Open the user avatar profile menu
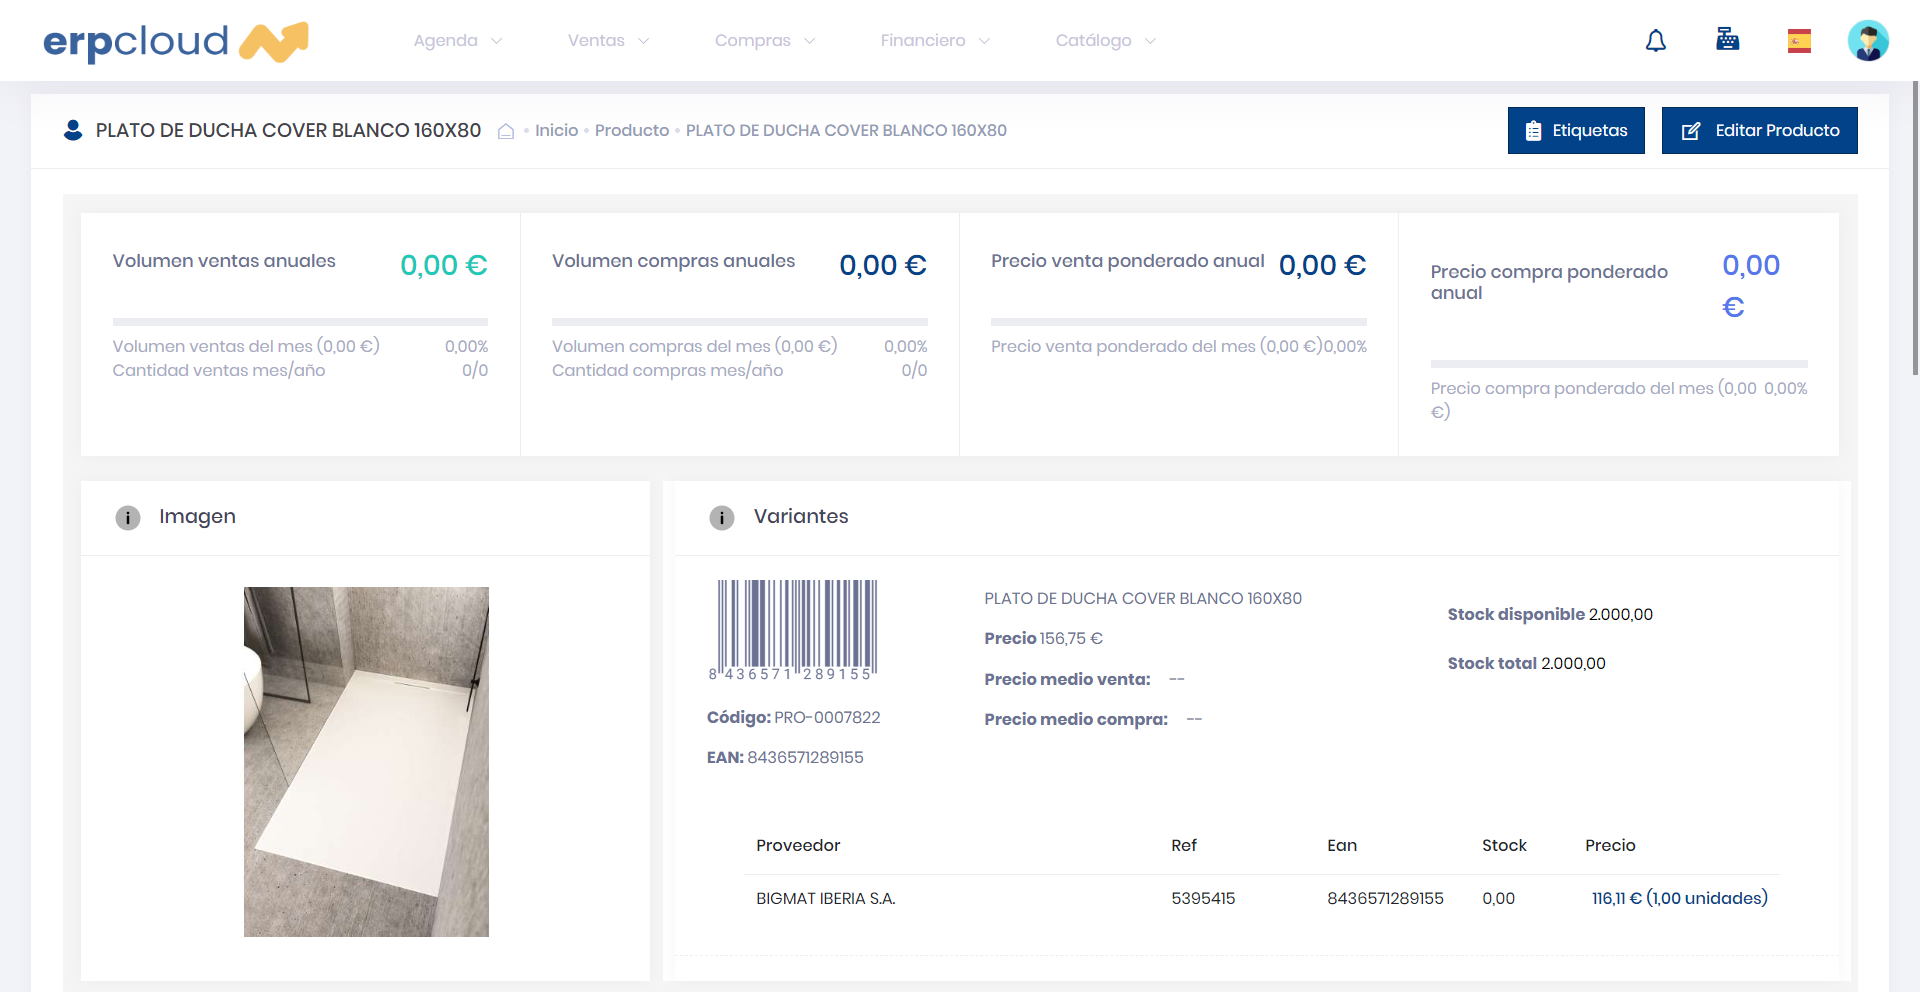This screenshot has height=992, width=1920. pos(1867,41)
